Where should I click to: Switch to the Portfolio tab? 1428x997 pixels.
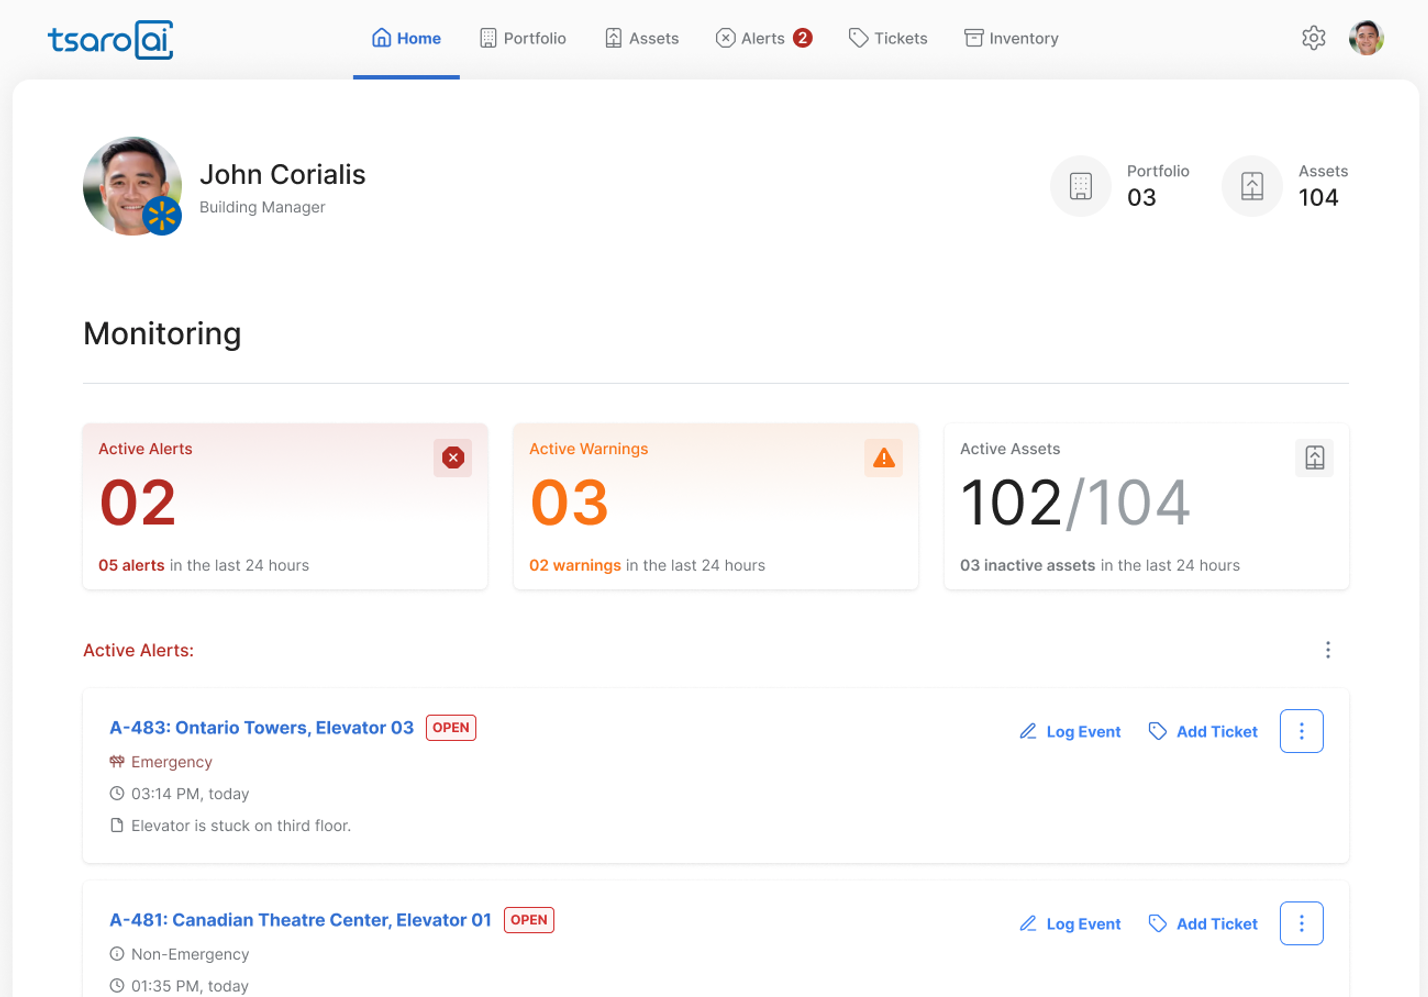[523, 38]
